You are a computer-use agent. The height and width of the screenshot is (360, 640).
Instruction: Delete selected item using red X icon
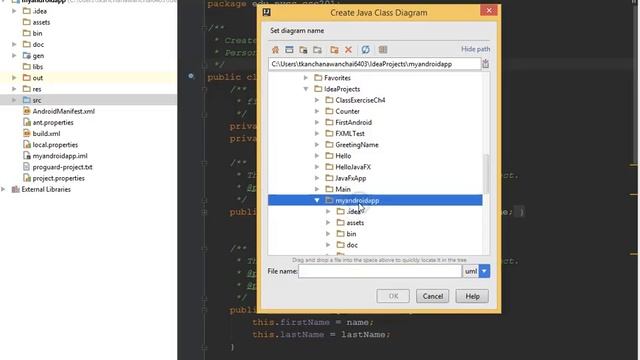(348, 50)
